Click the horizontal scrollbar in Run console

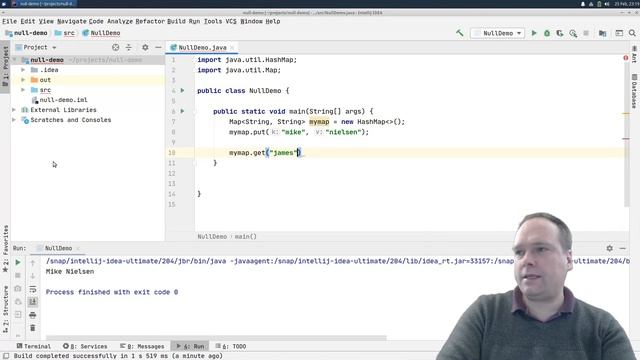tap(216, 338)
